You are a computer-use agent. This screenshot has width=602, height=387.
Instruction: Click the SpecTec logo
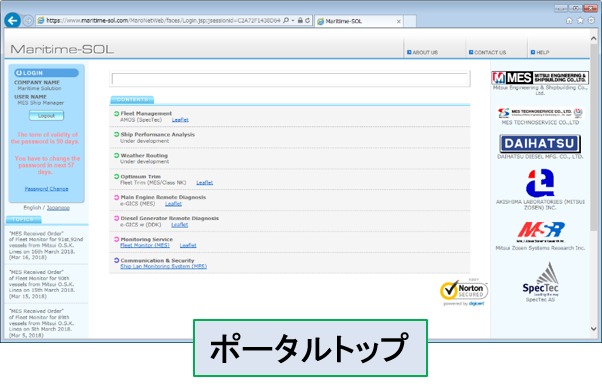(541, 280)
